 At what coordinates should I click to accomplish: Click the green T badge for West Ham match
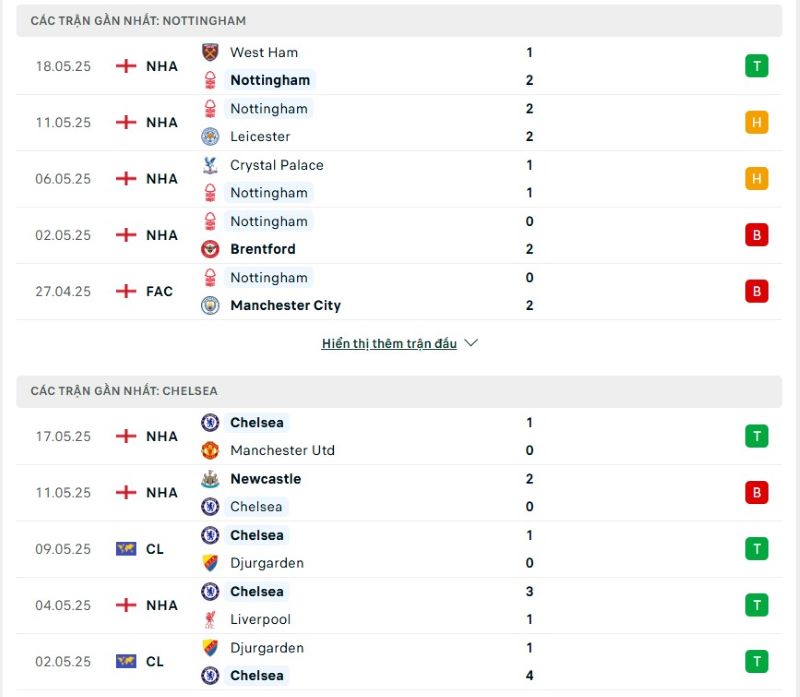[x=757, y=66]
